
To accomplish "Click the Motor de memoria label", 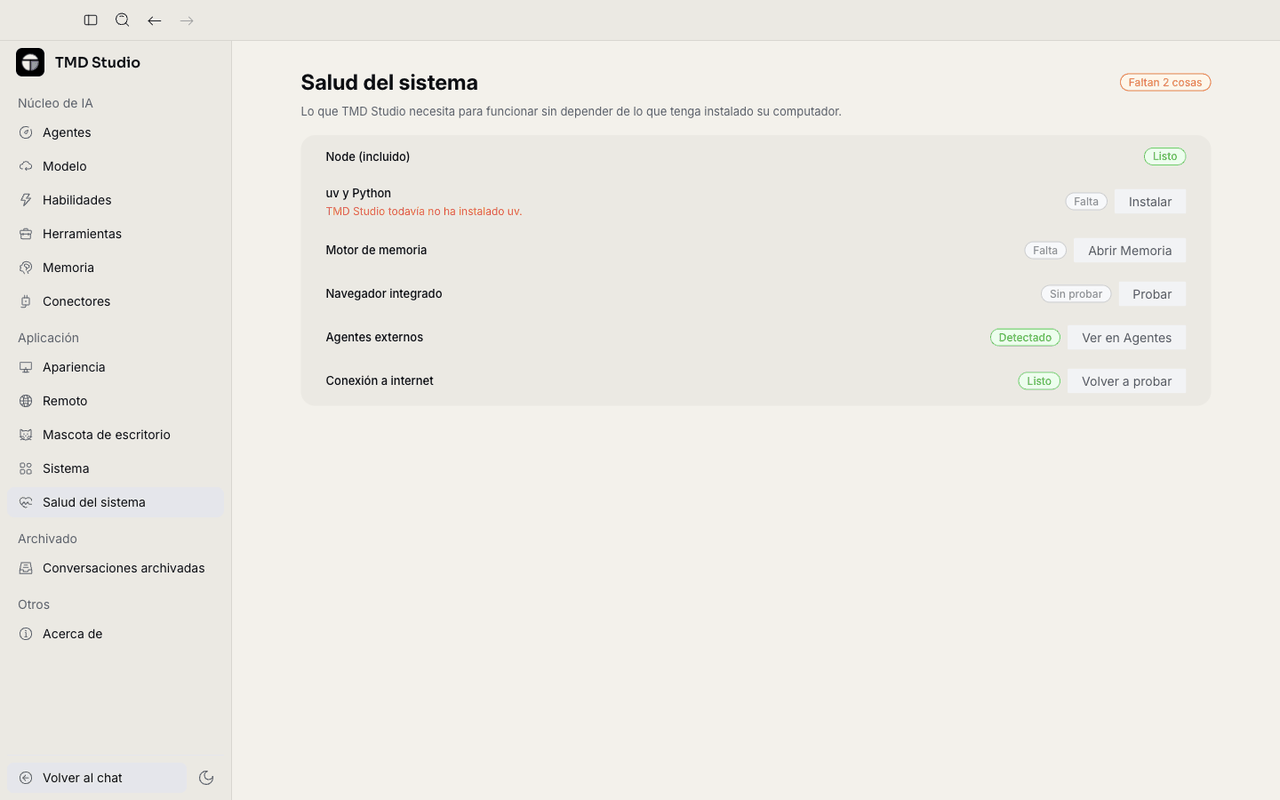I will [376, 250].
